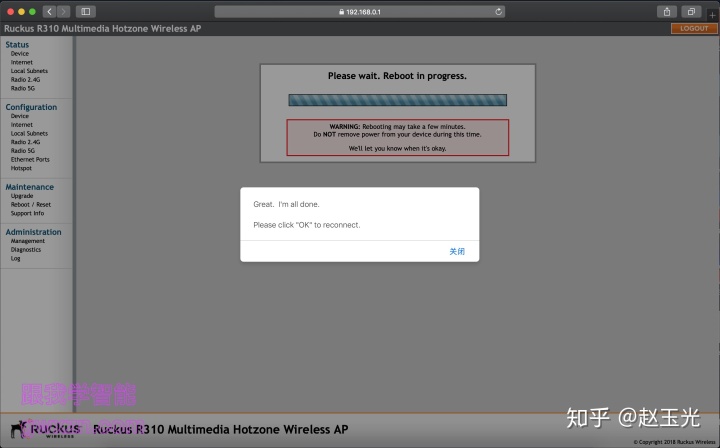The width and height of the screenshot is (720, 448).
Task: Open Ethernet Ports configuration
Action: [30, 160]
